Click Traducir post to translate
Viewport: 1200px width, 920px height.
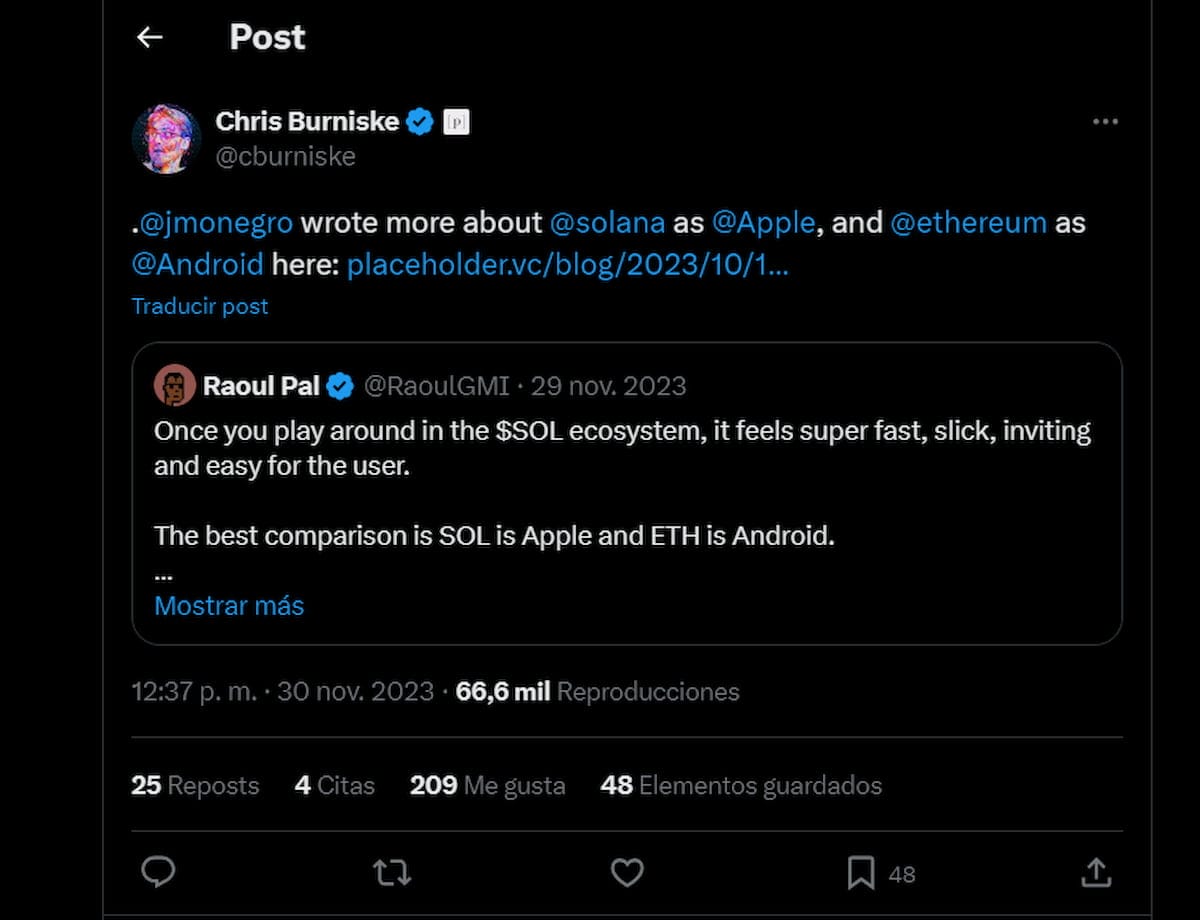[x=199, y=306]
